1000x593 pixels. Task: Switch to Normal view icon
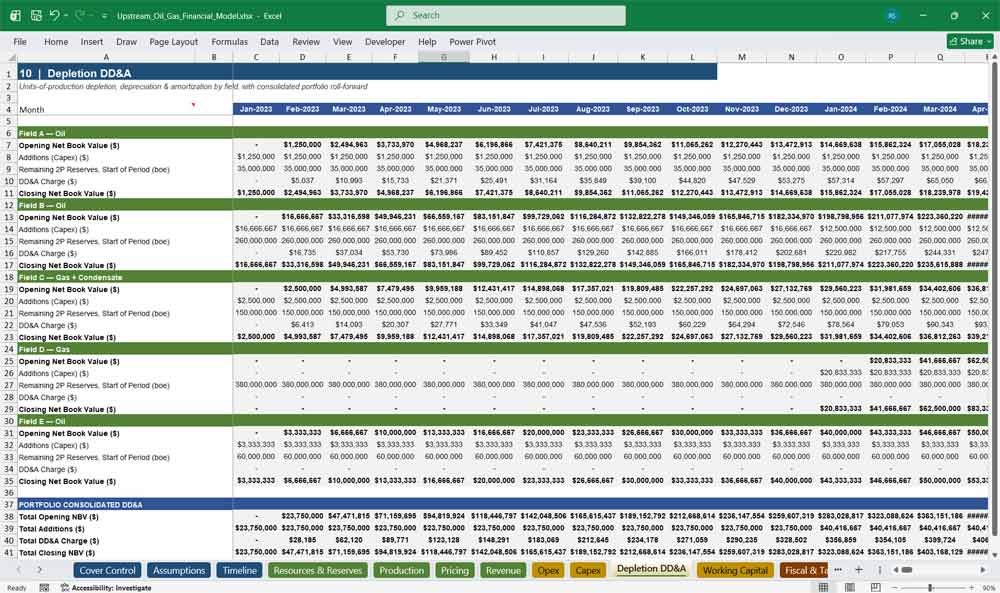pyautogui.click(x=823, y=587)
